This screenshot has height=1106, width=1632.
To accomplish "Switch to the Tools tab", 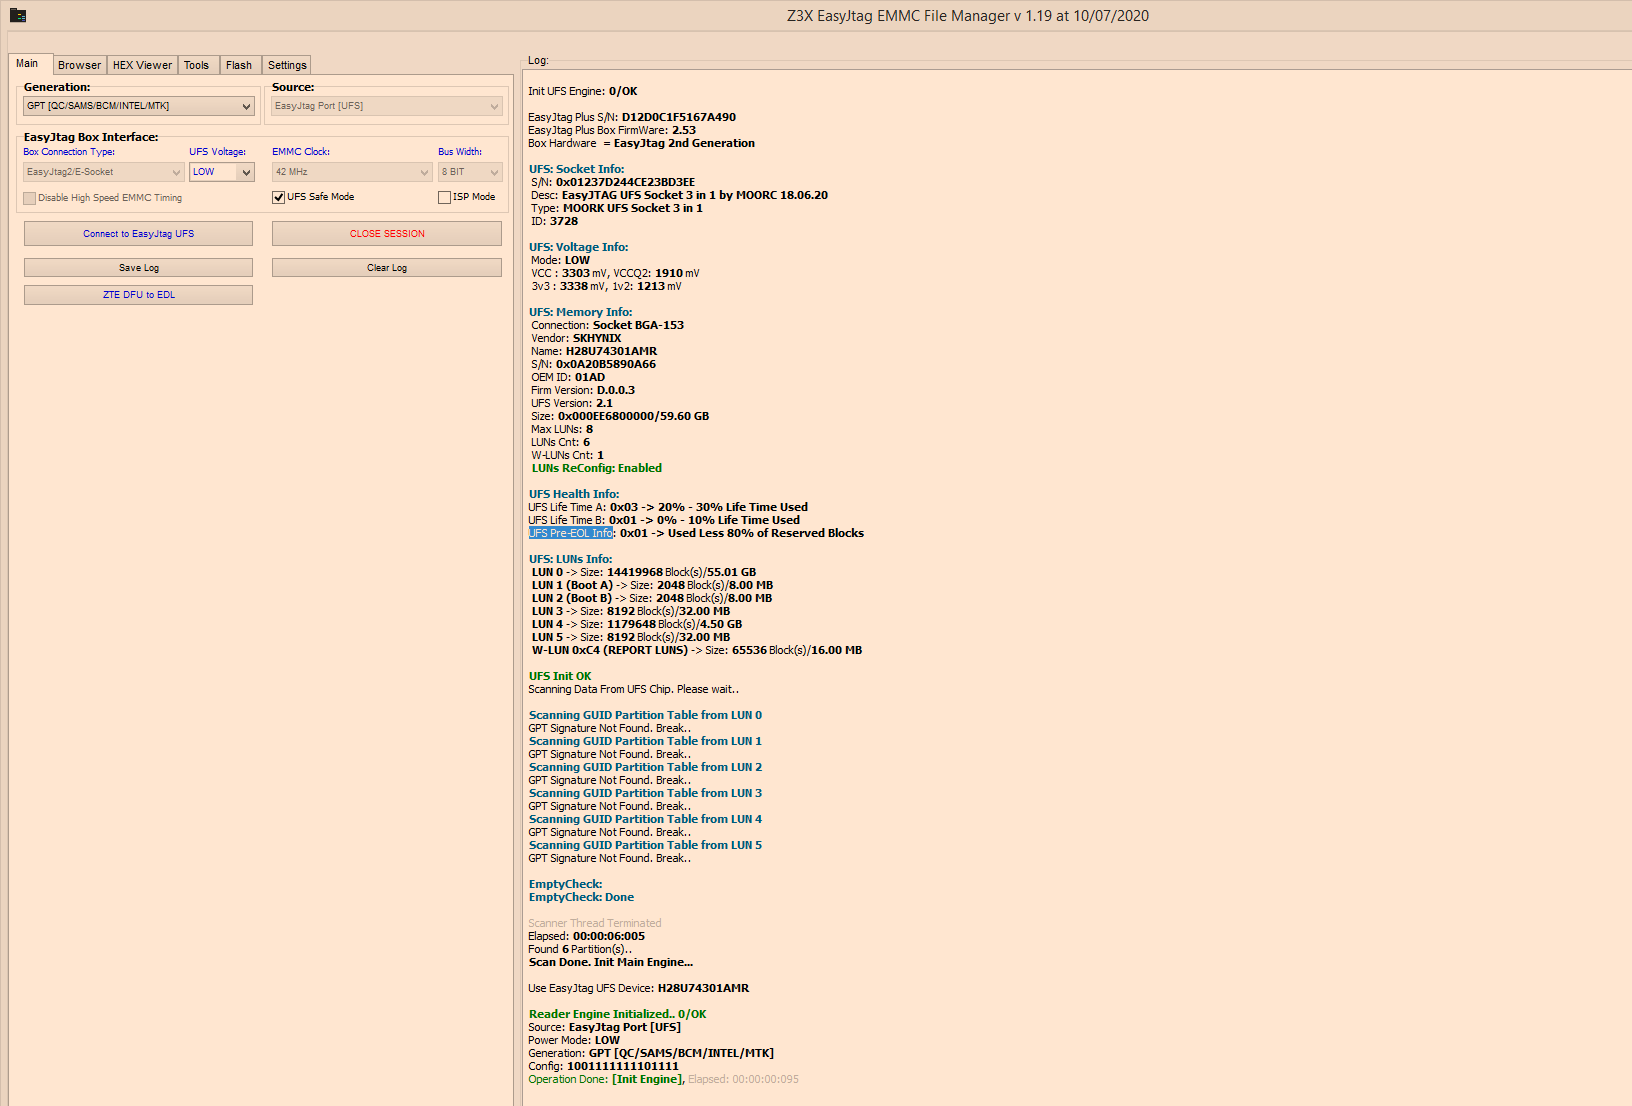I will [x=196, y=65].
